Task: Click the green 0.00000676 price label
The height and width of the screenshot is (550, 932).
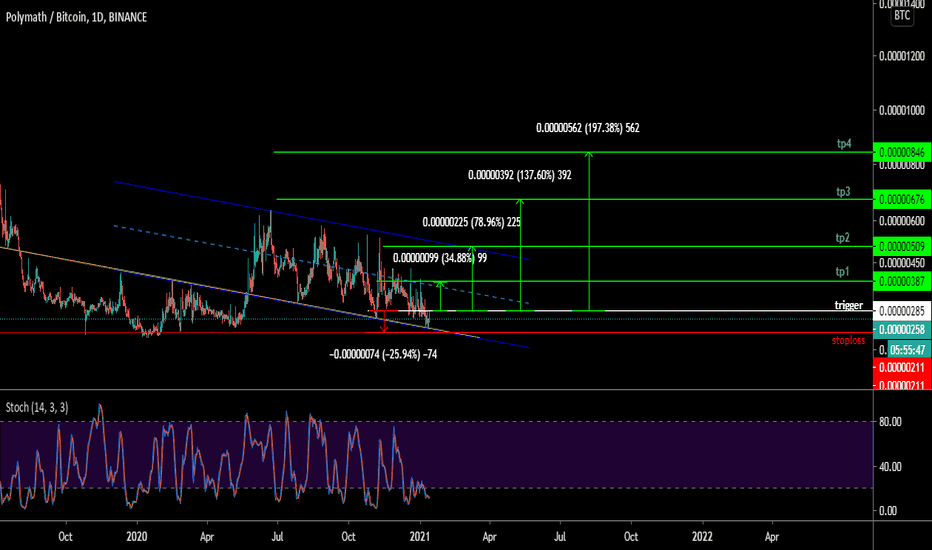Action: click(x=902, y=199)
